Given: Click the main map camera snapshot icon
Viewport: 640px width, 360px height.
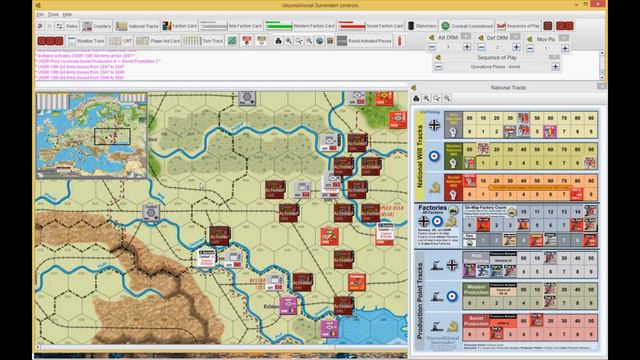Looking at the screenshot, I should click(278, 41).
